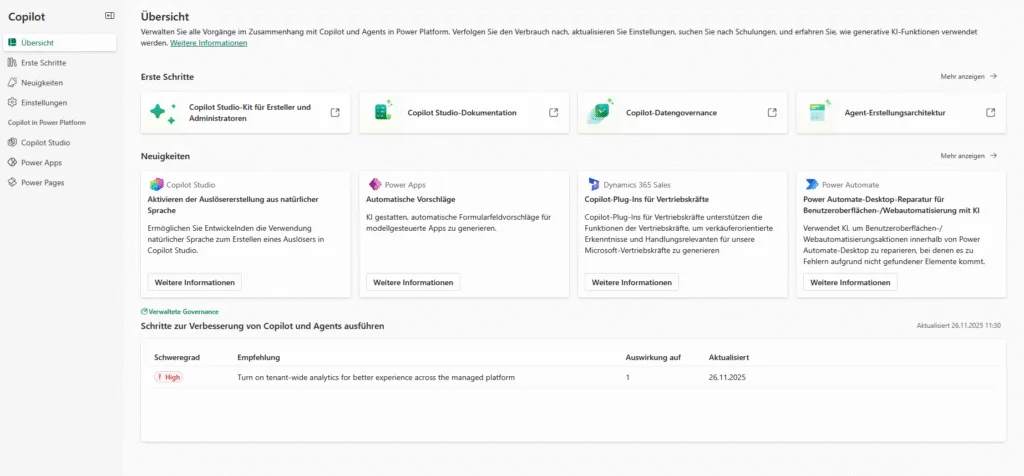The height and width of the screenshot is (476, 1024).
Task: Expand Mehr anzeigen for Neuigkeiten section
Action: click(x=968, y=156)
